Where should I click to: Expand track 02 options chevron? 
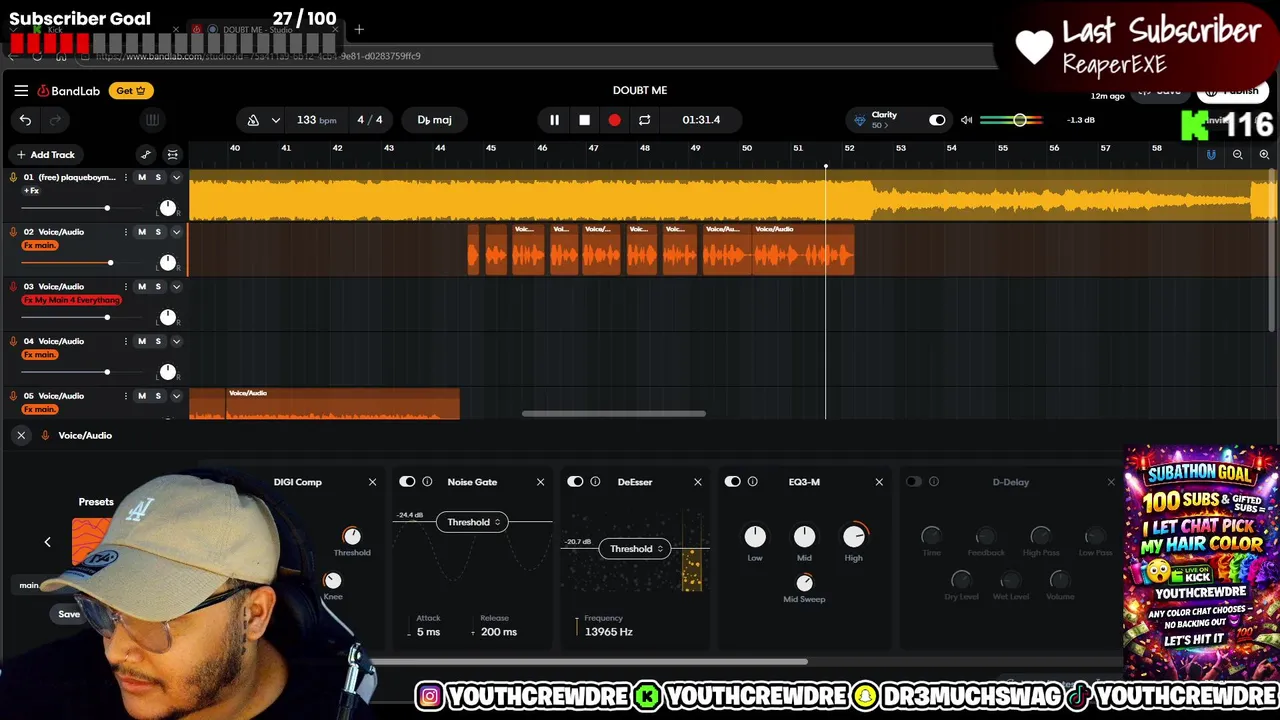click(176, 232)
